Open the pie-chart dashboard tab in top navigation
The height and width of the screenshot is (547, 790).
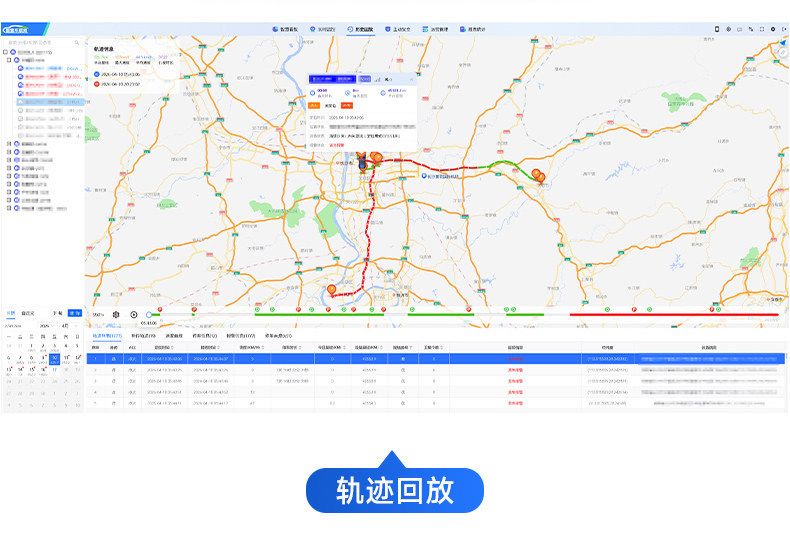pos(285,29)
